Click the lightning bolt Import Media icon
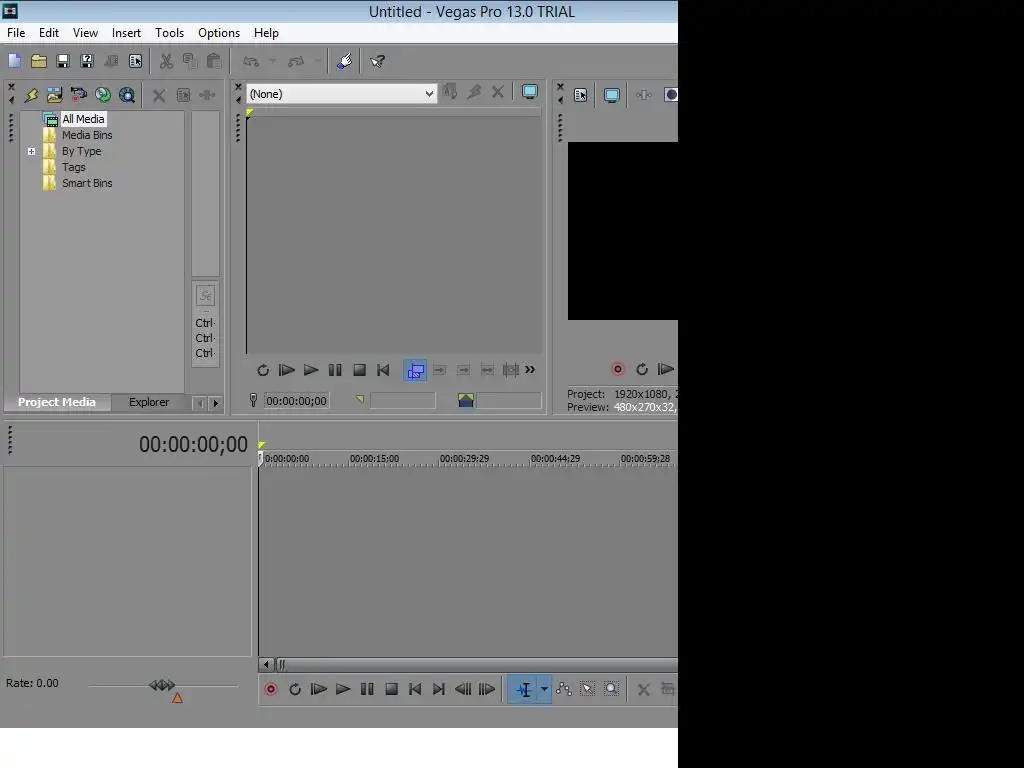1024x768 pixels. click(31, 95)
